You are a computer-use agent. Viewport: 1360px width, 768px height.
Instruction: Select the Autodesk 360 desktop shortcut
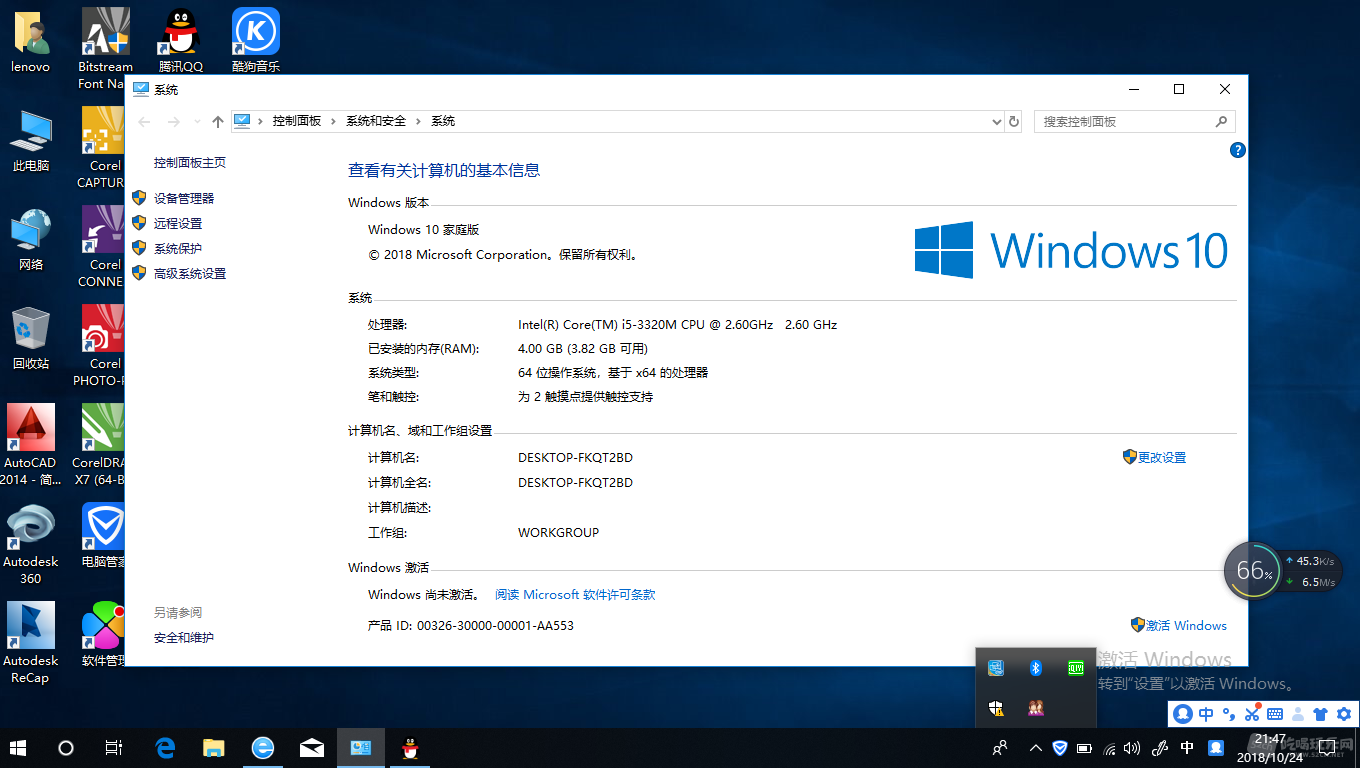point(31,544)
